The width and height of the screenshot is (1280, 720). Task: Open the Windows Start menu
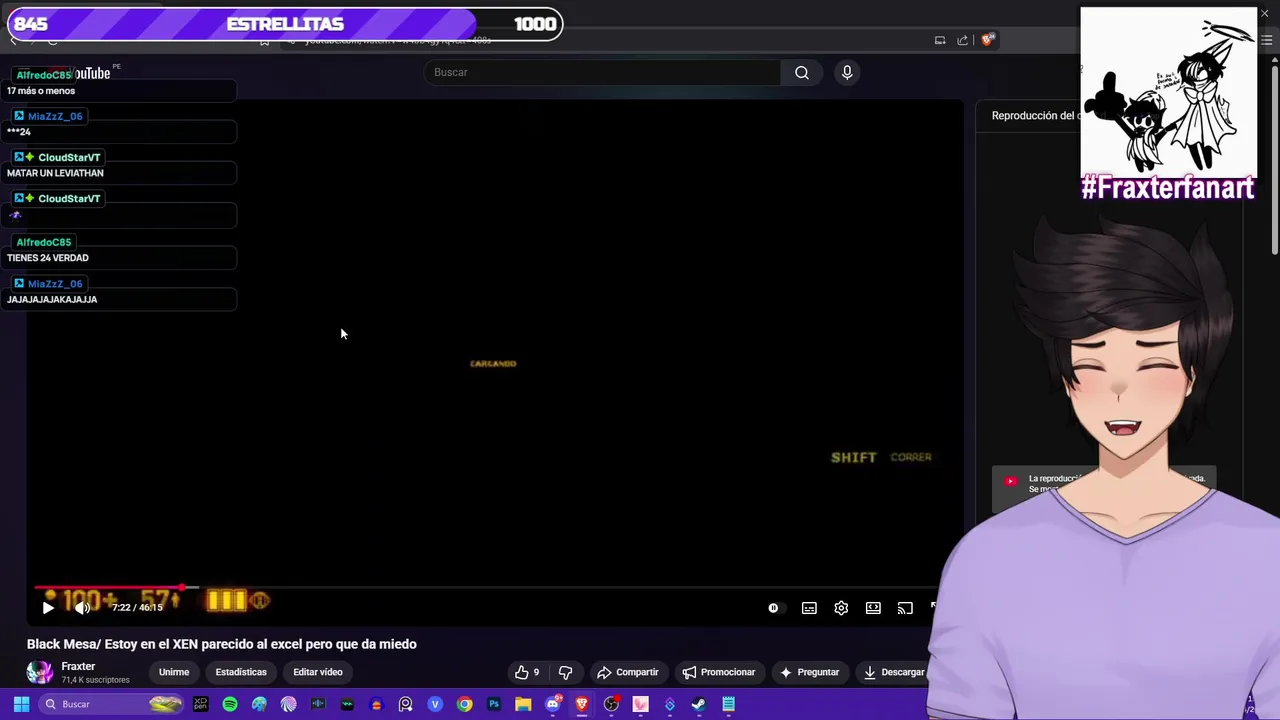pyautogui.click(x=21, y=704)
